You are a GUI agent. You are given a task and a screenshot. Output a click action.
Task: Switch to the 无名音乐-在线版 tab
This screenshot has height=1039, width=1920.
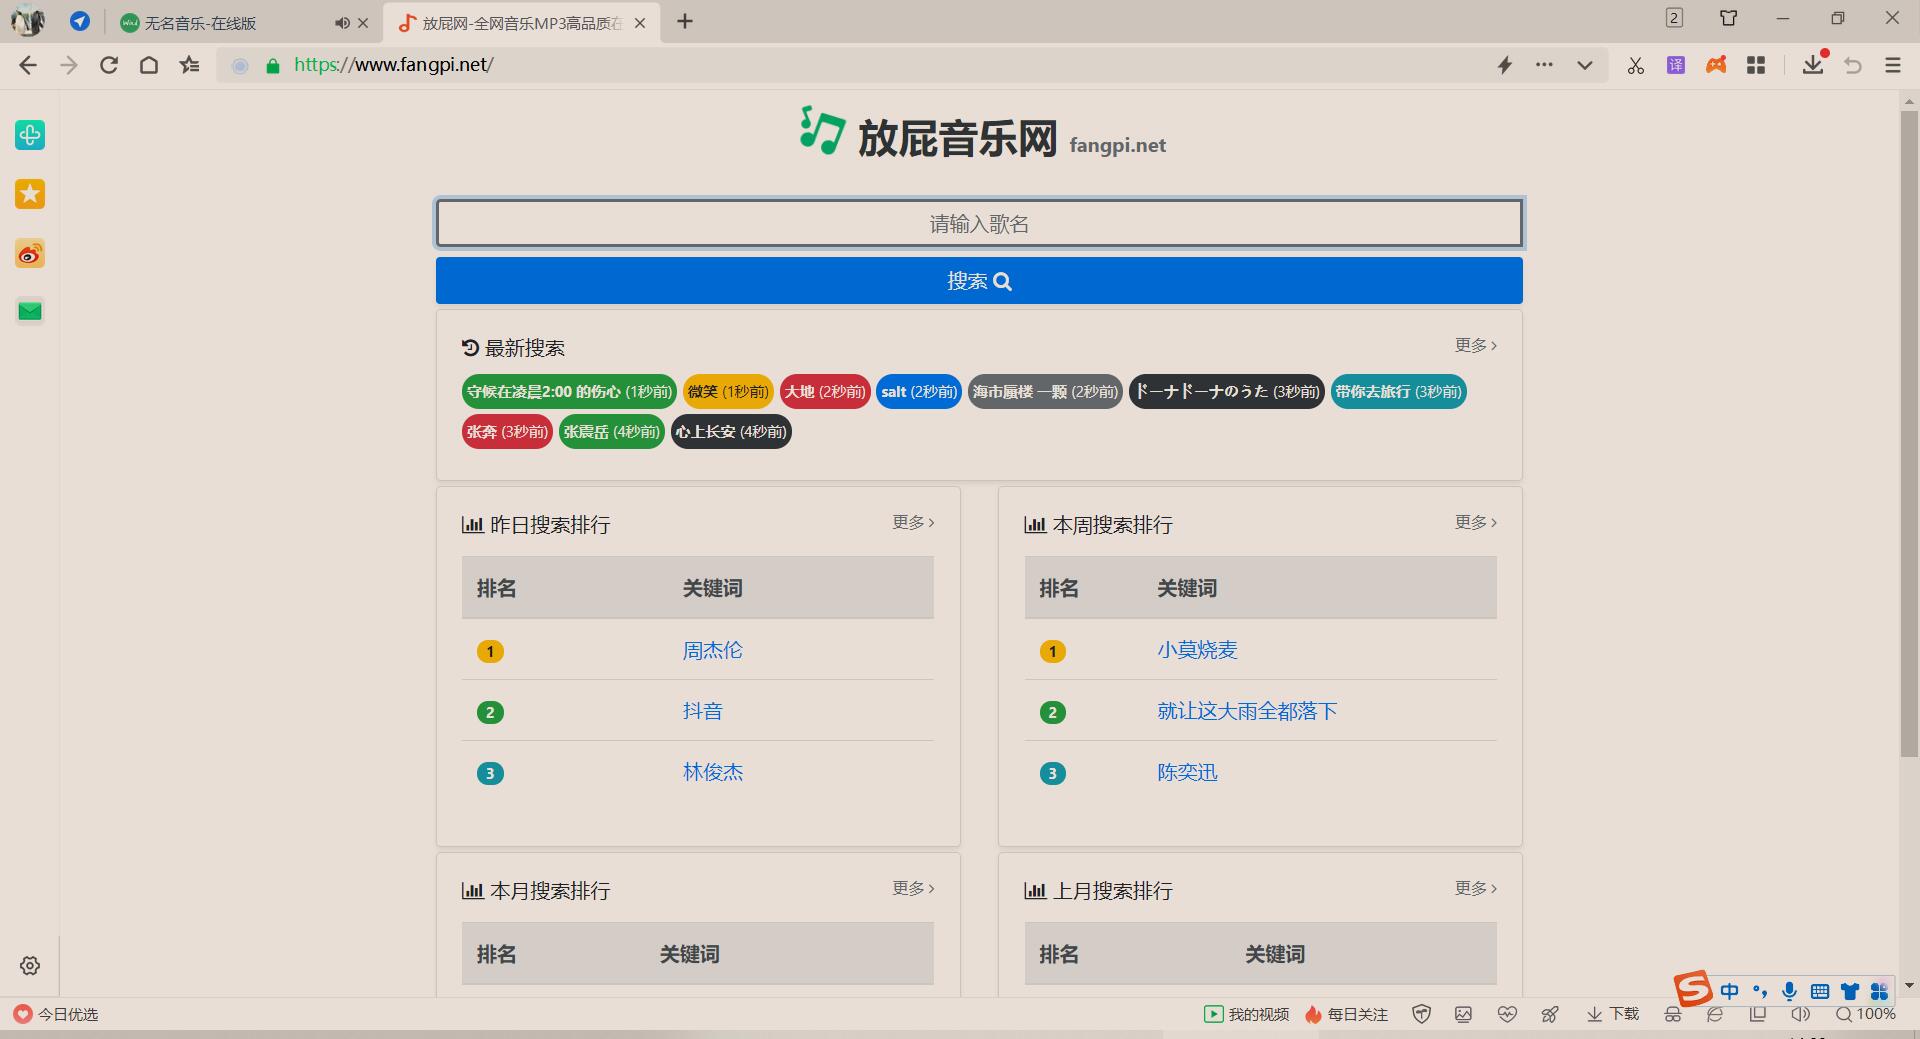(x=220, y=23)
